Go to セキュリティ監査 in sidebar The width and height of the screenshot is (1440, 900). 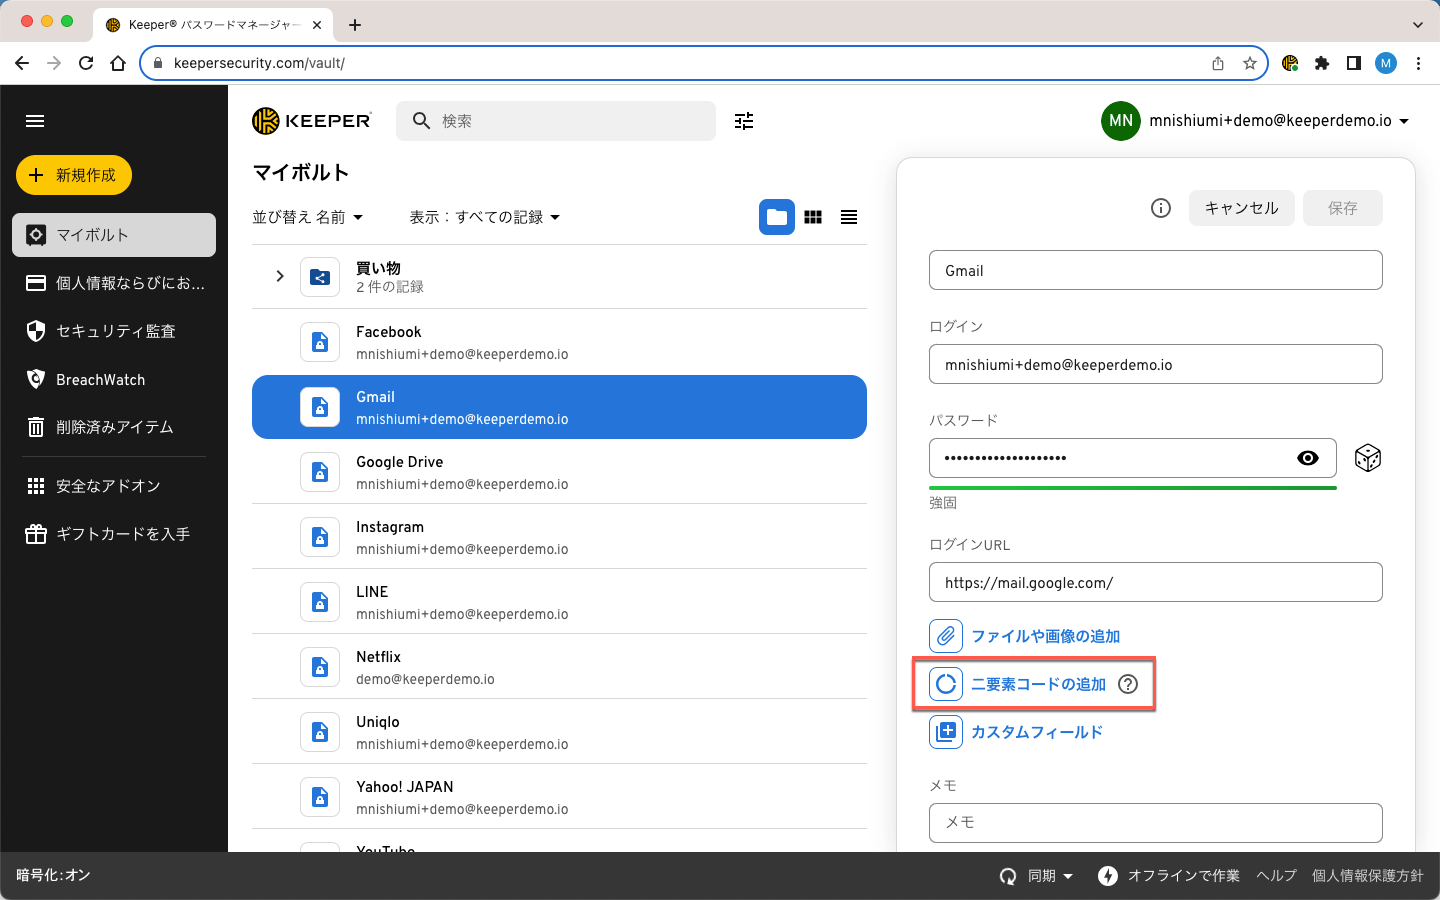pos(115,331)
